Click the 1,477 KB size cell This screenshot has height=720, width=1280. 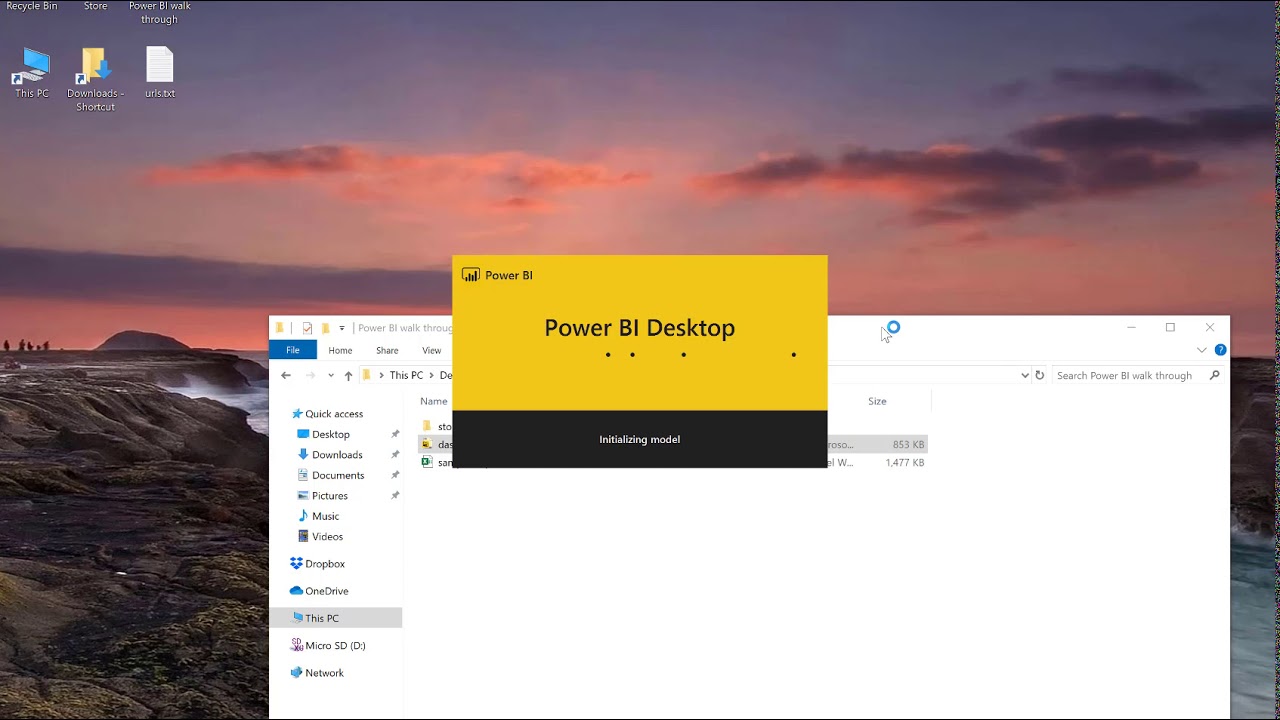[x=905, y=463]
